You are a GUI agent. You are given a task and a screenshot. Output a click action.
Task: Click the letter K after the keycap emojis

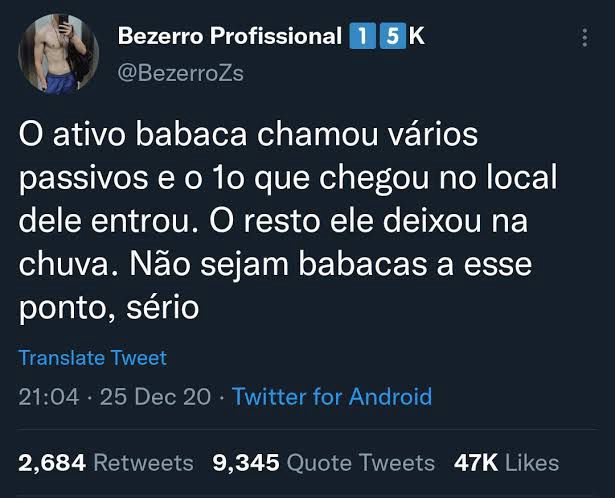pos(417,36)
